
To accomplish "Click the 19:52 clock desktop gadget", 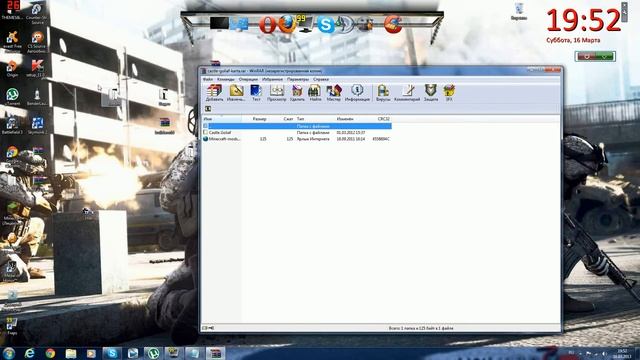I will 583,20.
